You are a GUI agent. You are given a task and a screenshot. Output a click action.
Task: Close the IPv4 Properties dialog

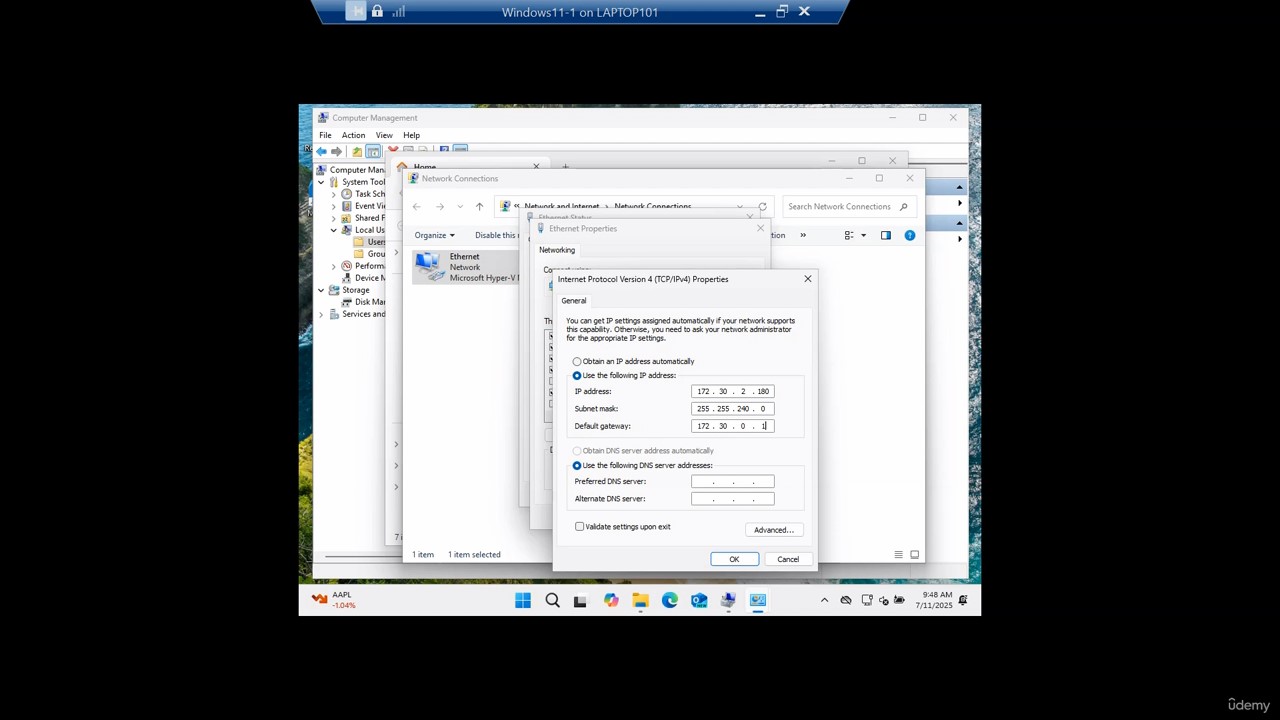808,279
